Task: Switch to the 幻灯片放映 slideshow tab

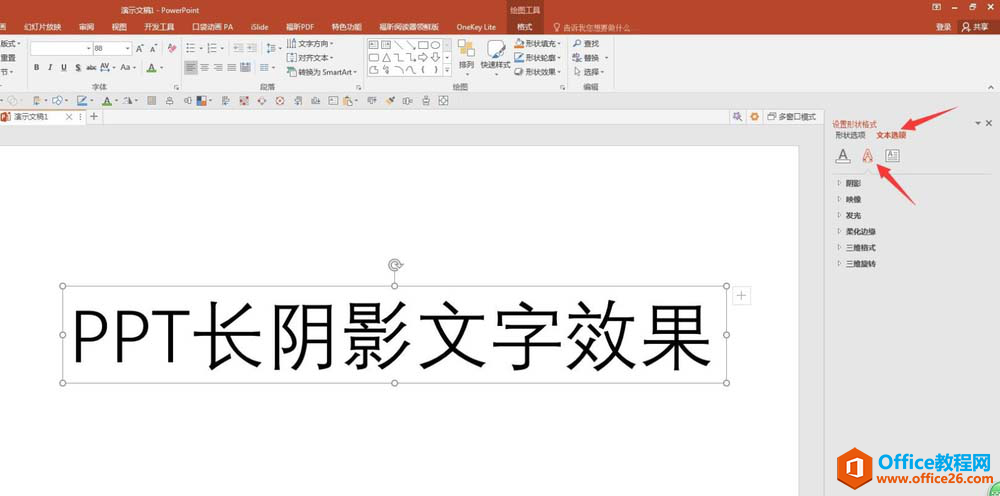Action: 43,27
